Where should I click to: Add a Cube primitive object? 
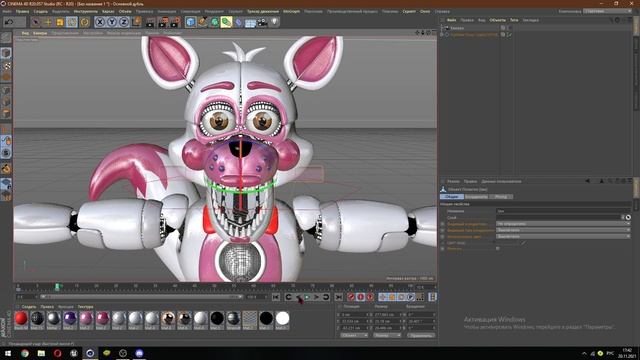(190, 22)
